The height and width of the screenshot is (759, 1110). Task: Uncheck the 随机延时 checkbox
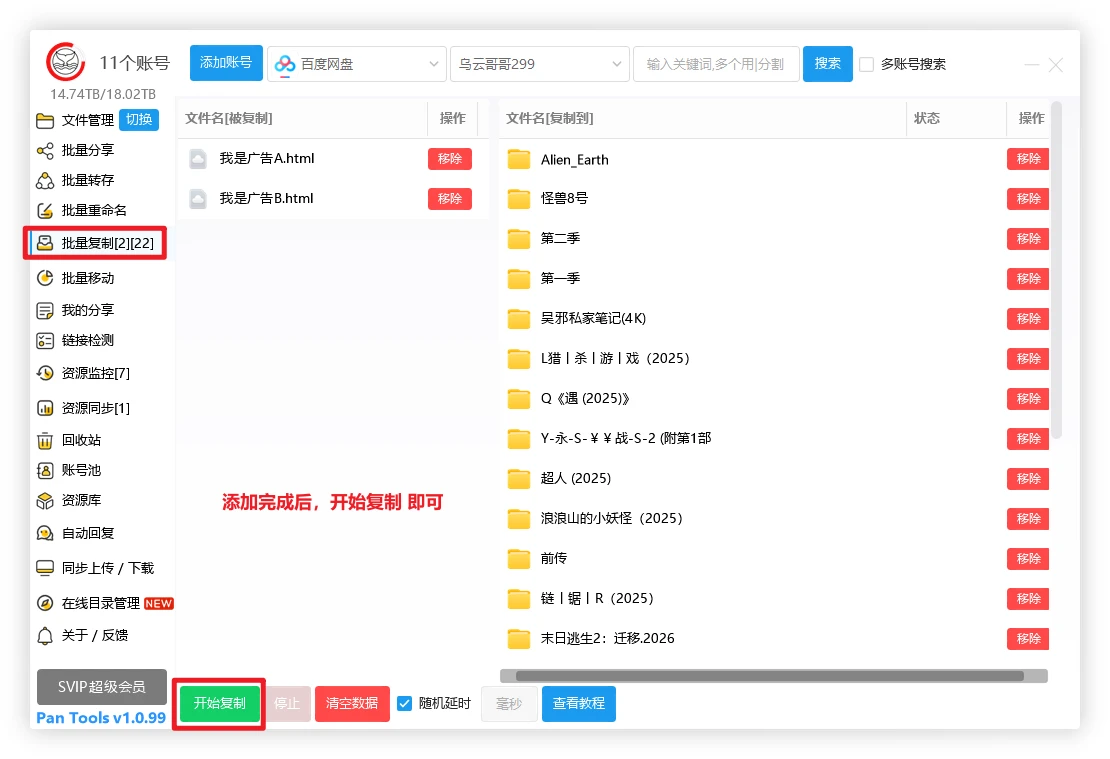point(405,703)
